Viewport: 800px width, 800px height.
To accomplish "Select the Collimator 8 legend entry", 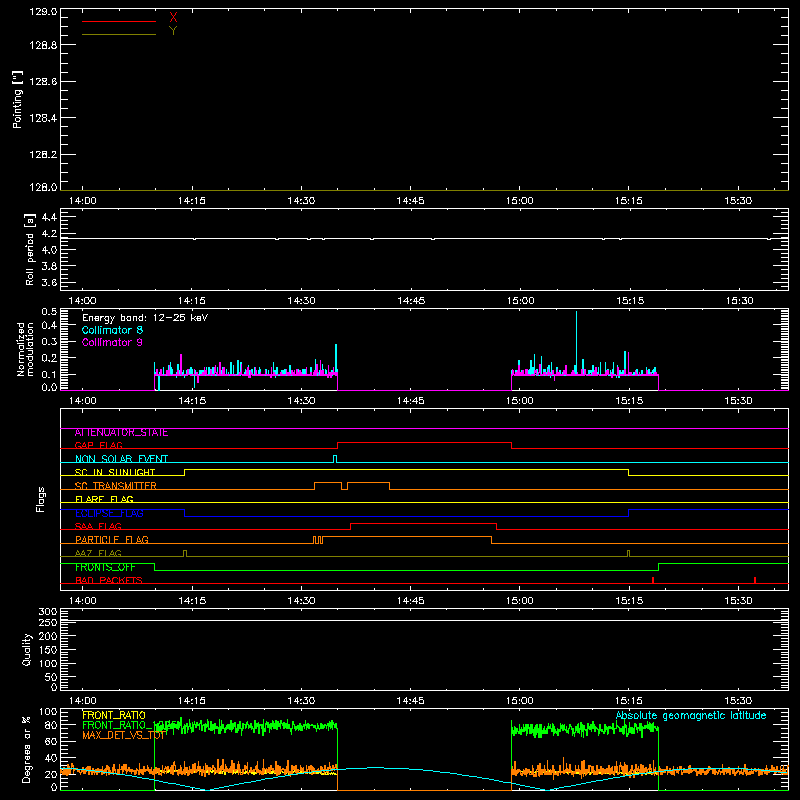I will pos(112,330).
